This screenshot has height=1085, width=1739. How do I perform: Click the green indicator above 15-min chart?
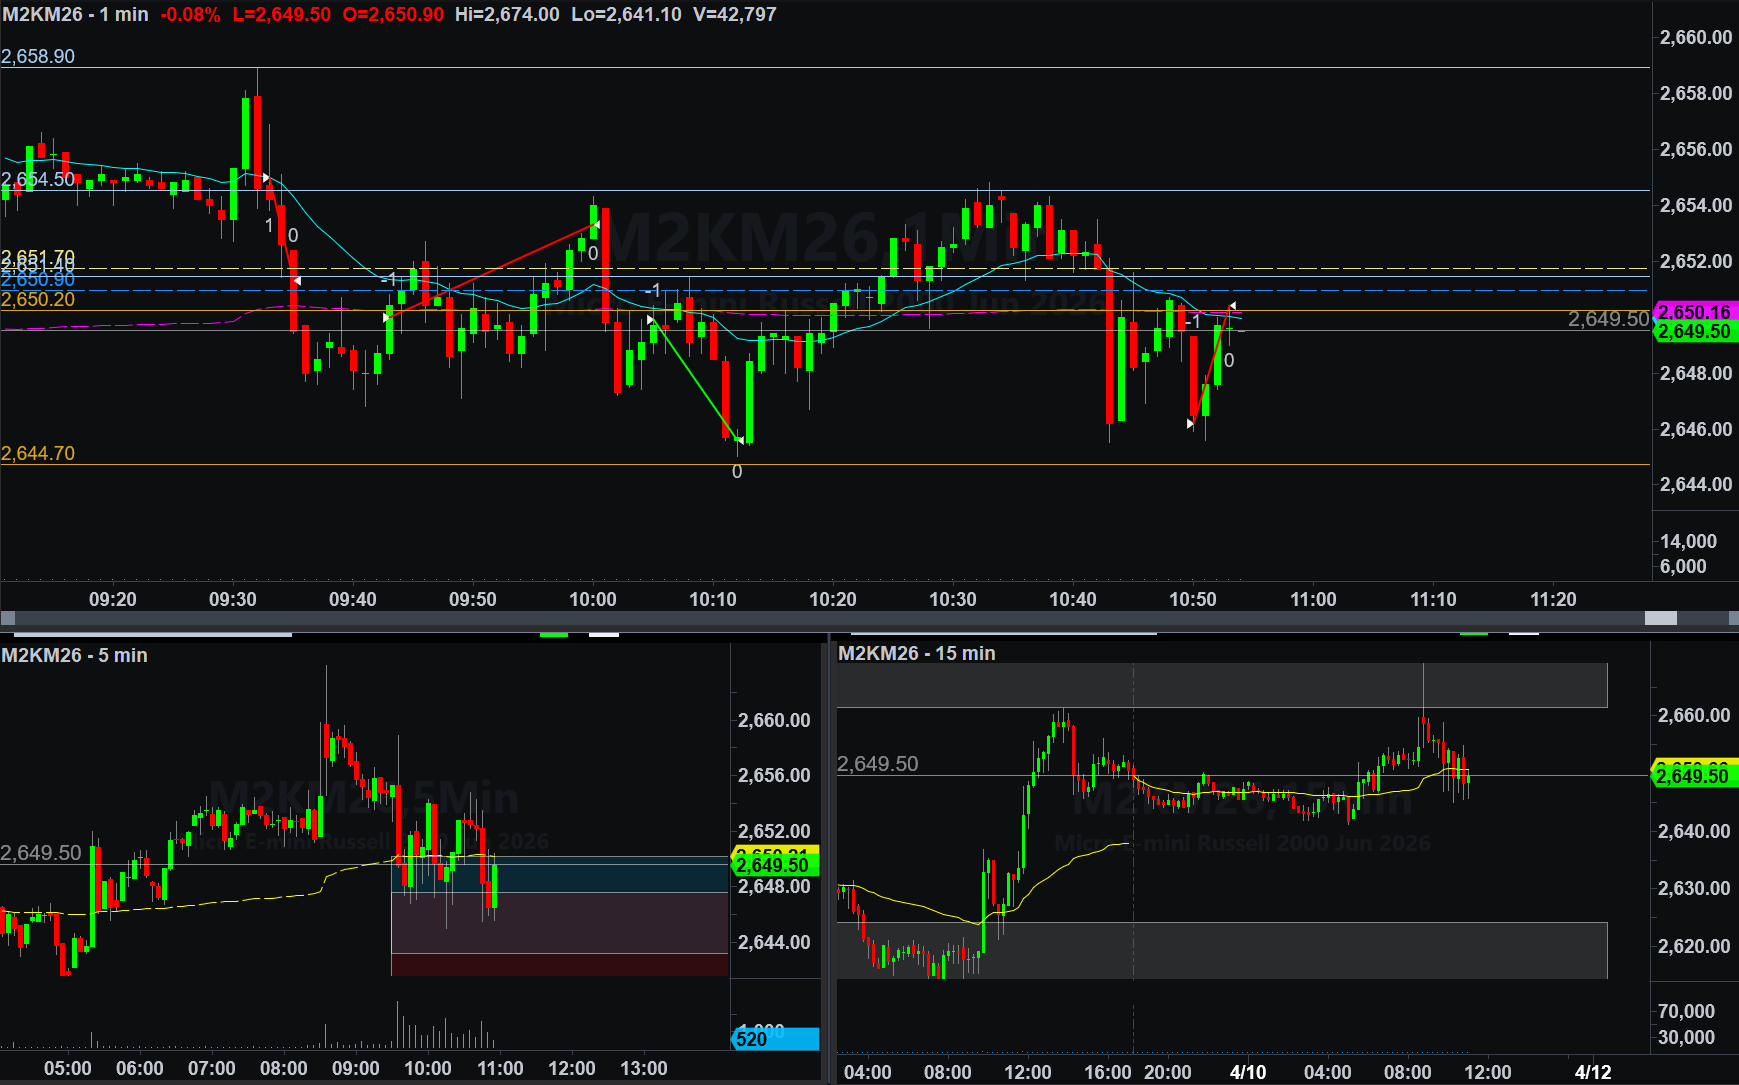pyautogui.click(x=1473, y=634)
